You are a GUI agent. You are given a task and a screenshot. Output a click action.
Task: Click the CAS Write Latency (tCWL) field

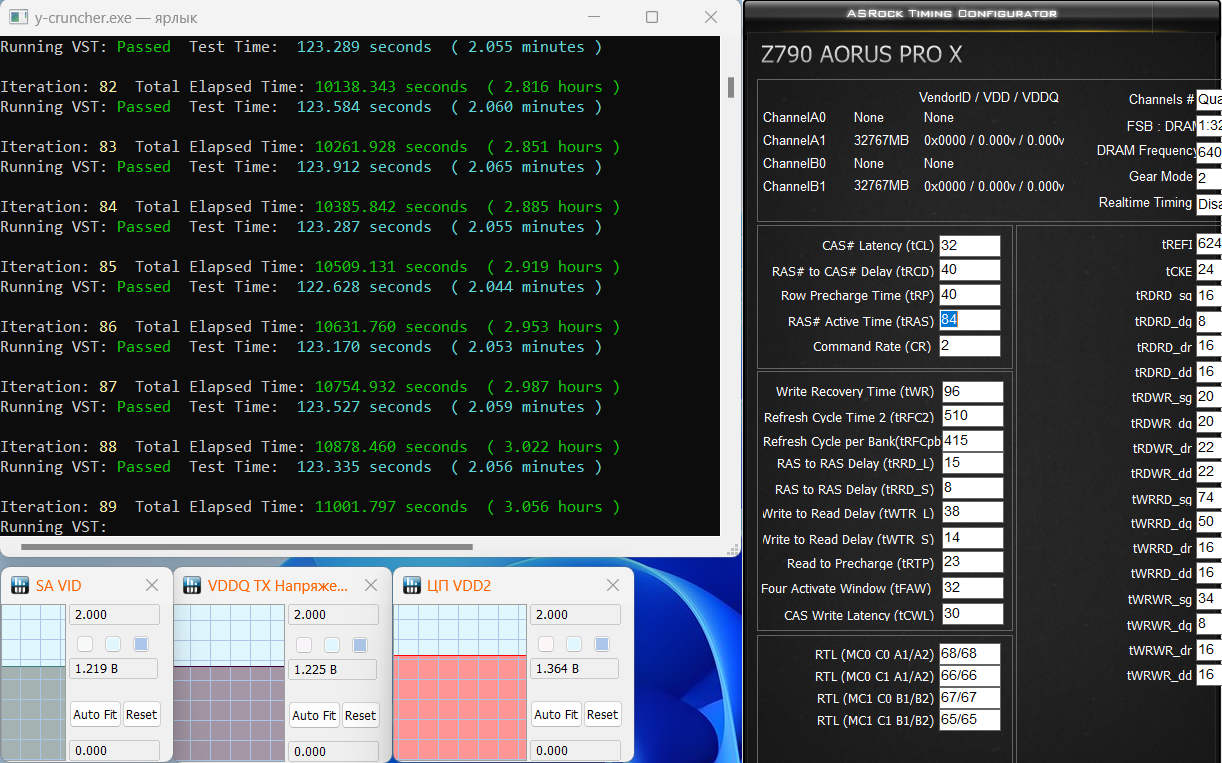(x=972, y=614)
